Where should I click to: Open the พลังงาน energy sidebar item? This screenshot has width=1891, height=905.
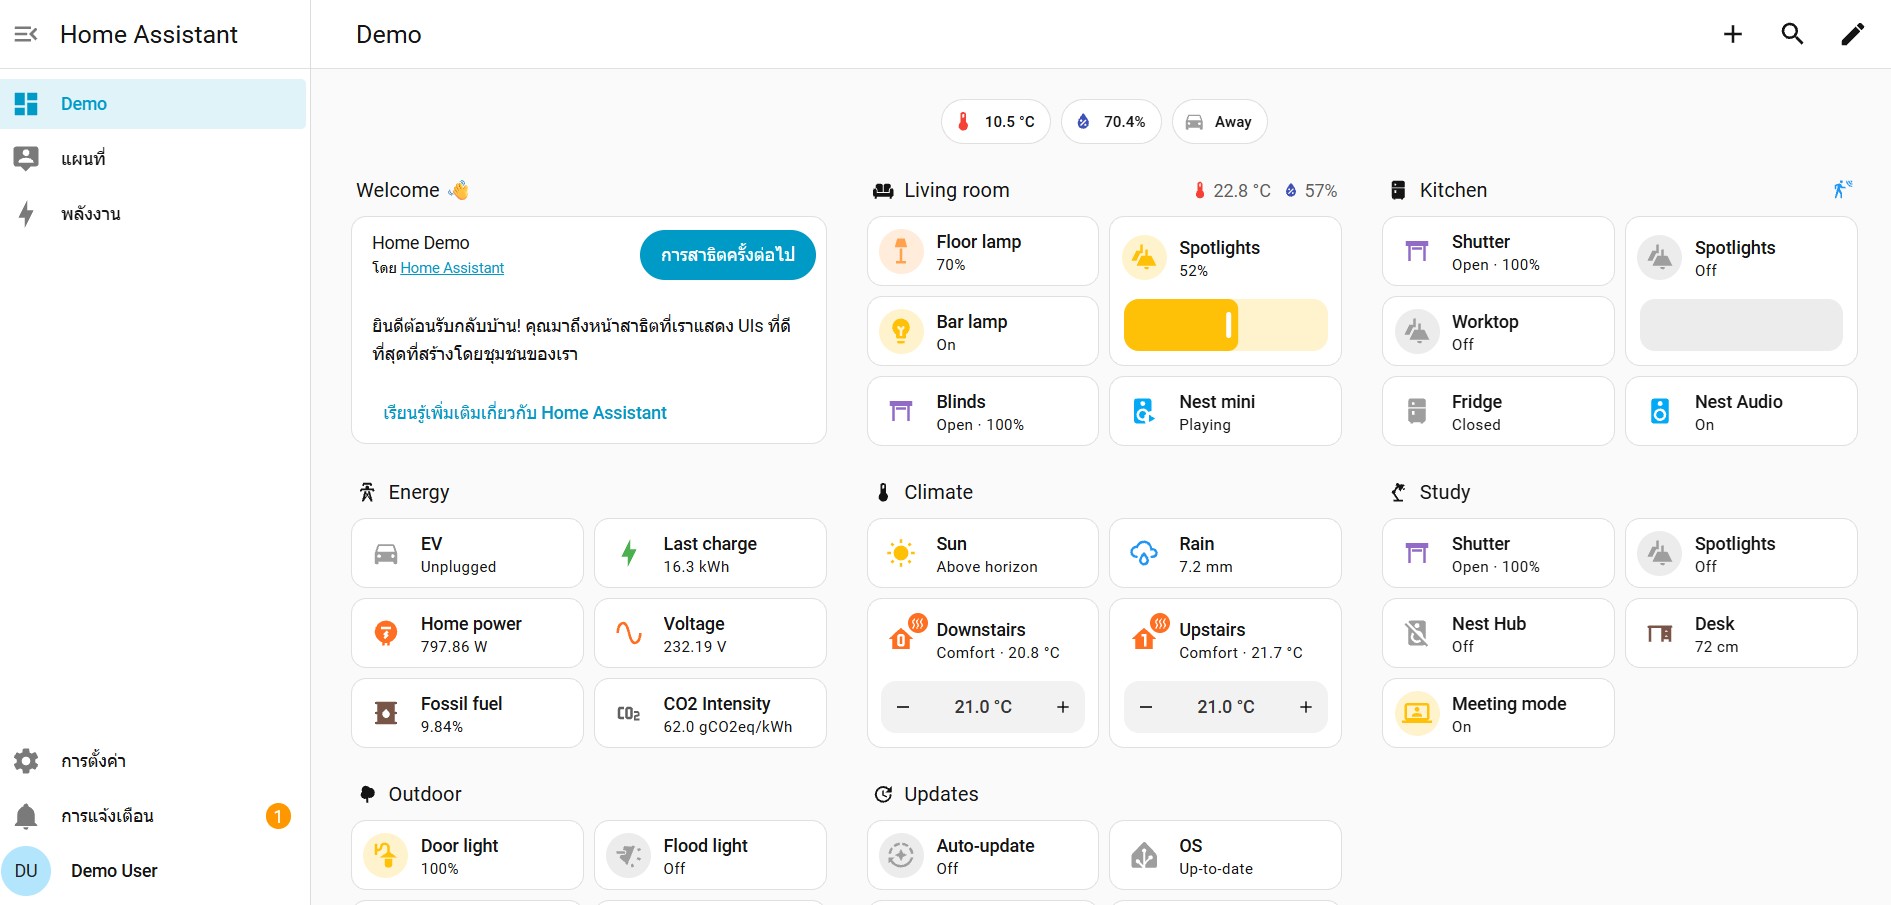tap(153, 213)
